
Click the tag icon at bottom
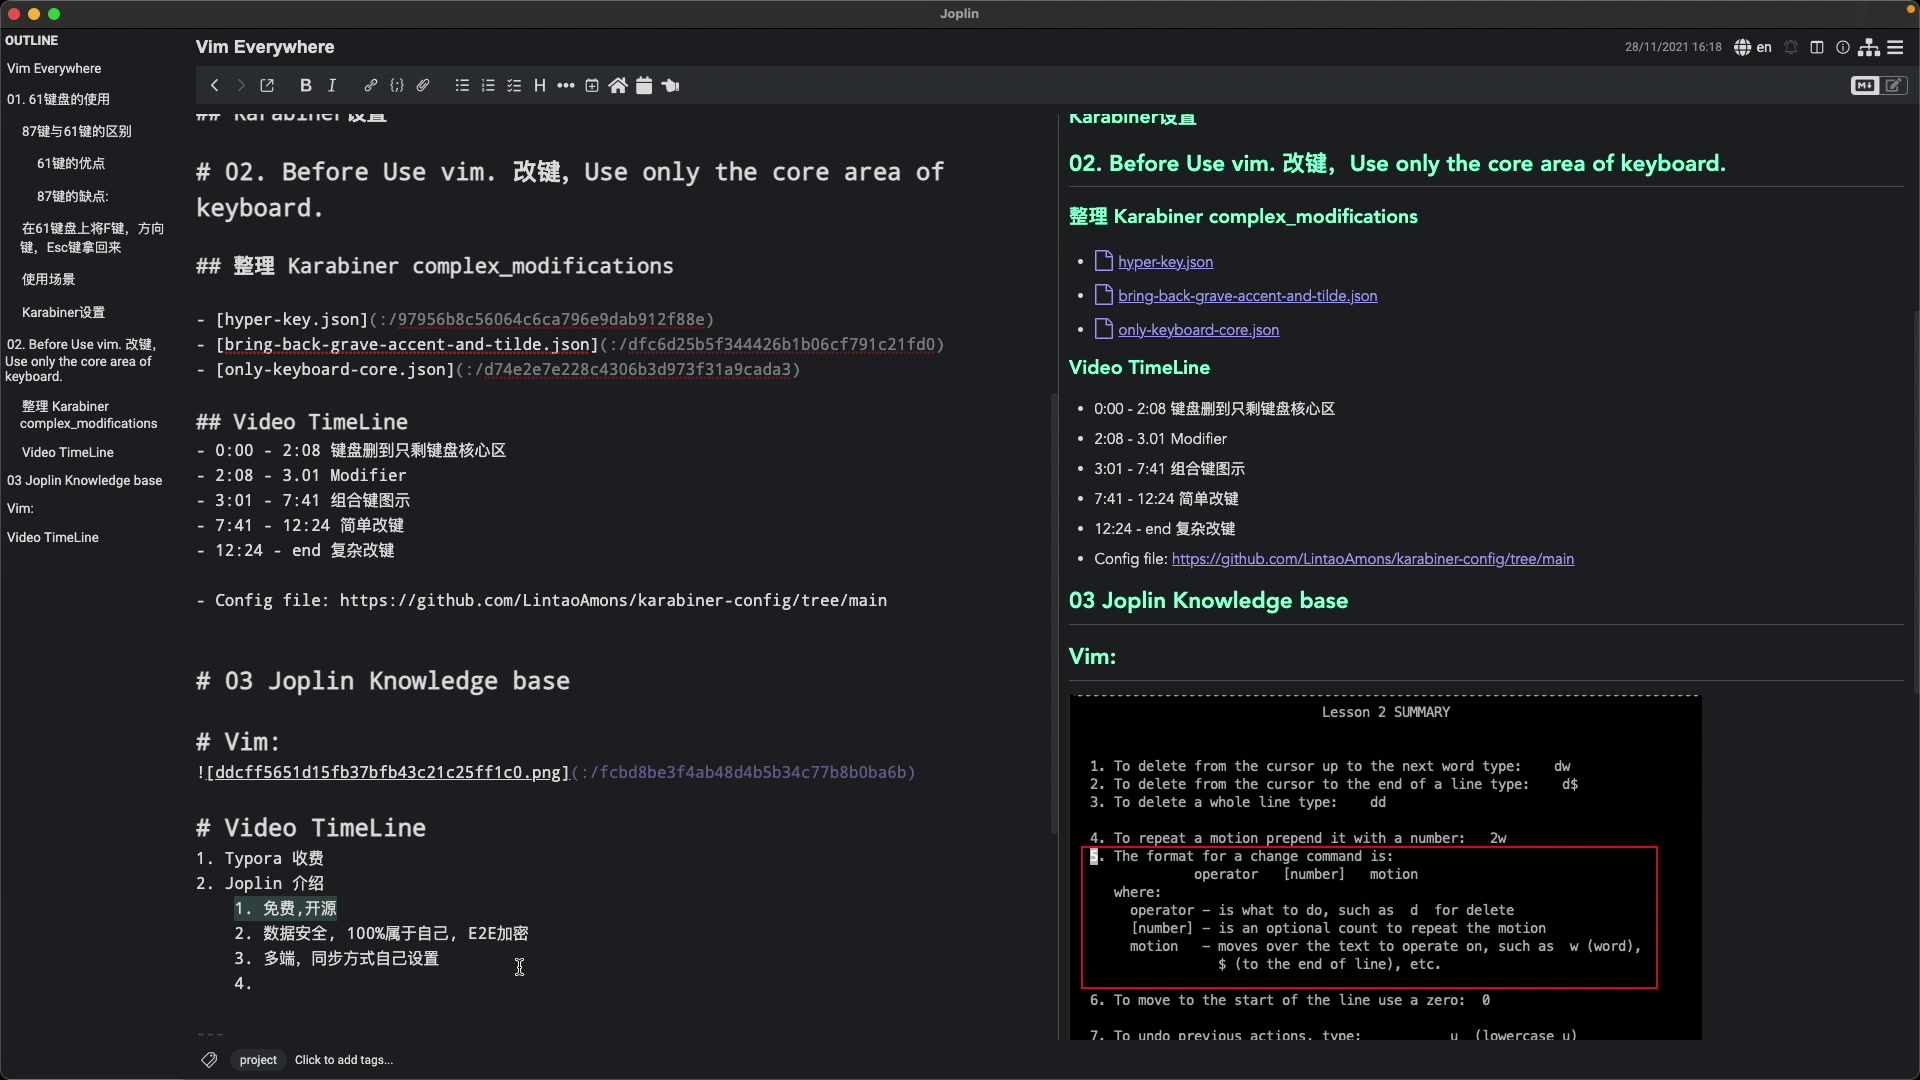click(209, 1060)
